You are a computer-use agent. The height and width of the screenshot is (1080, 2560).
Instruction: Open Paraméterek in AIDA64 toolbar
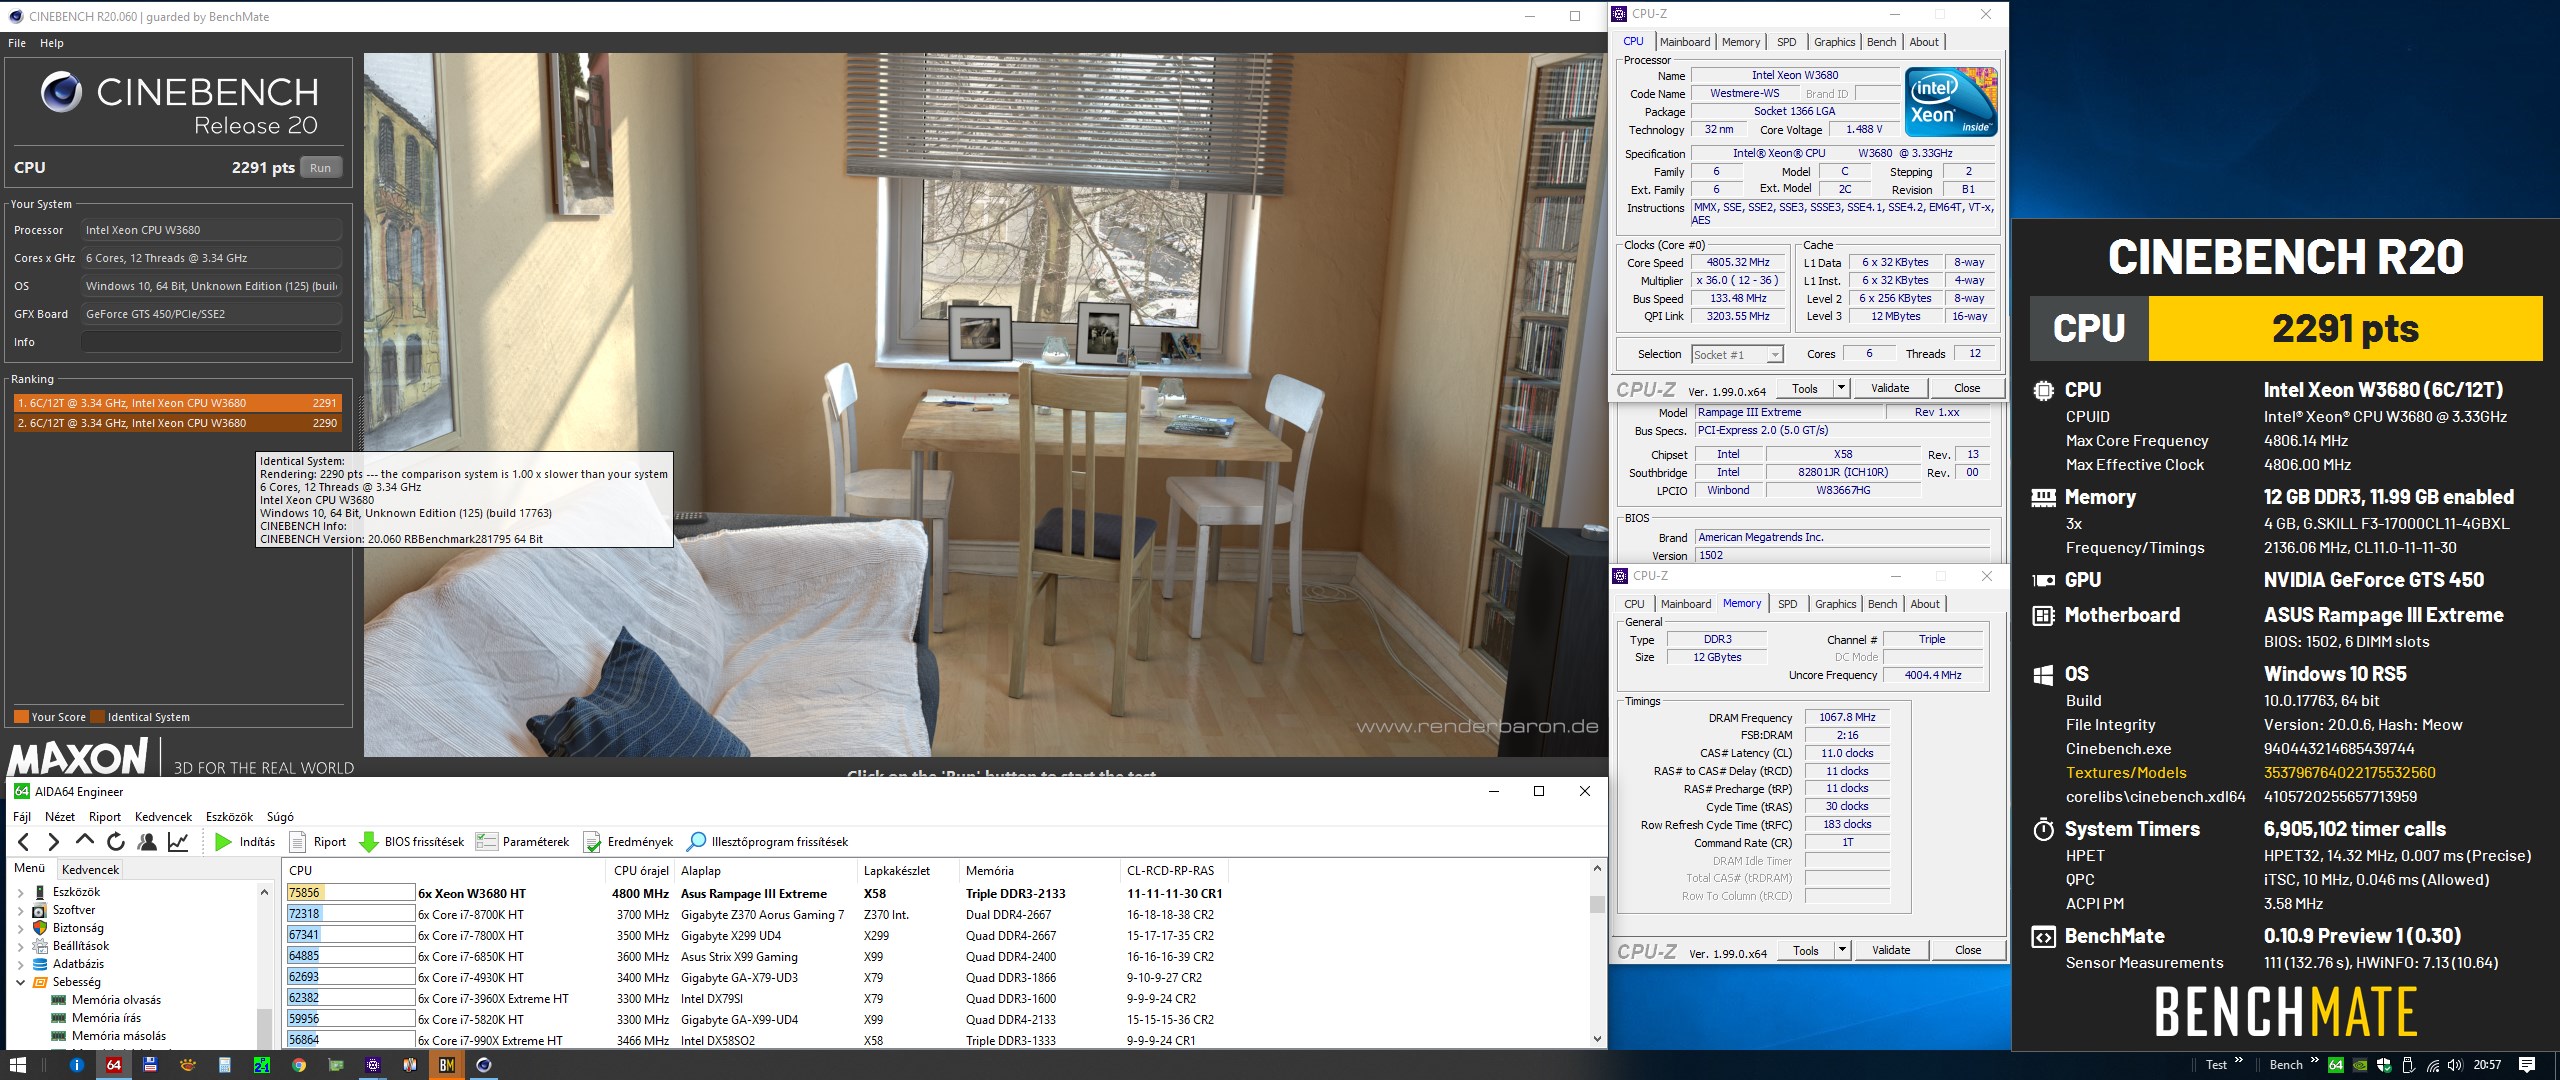[522, 842]
